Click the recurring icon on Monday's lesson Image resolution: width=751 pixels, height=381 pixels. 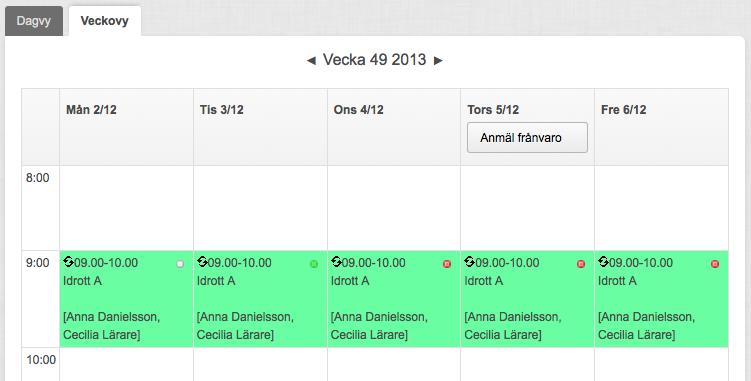68,262
